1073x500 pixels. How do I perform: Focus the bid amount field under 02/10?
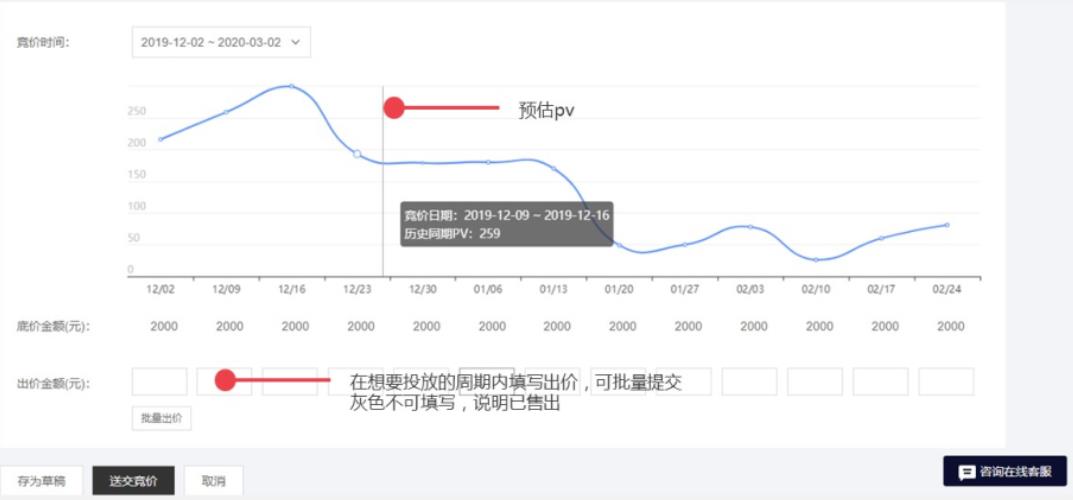point(815,382)
